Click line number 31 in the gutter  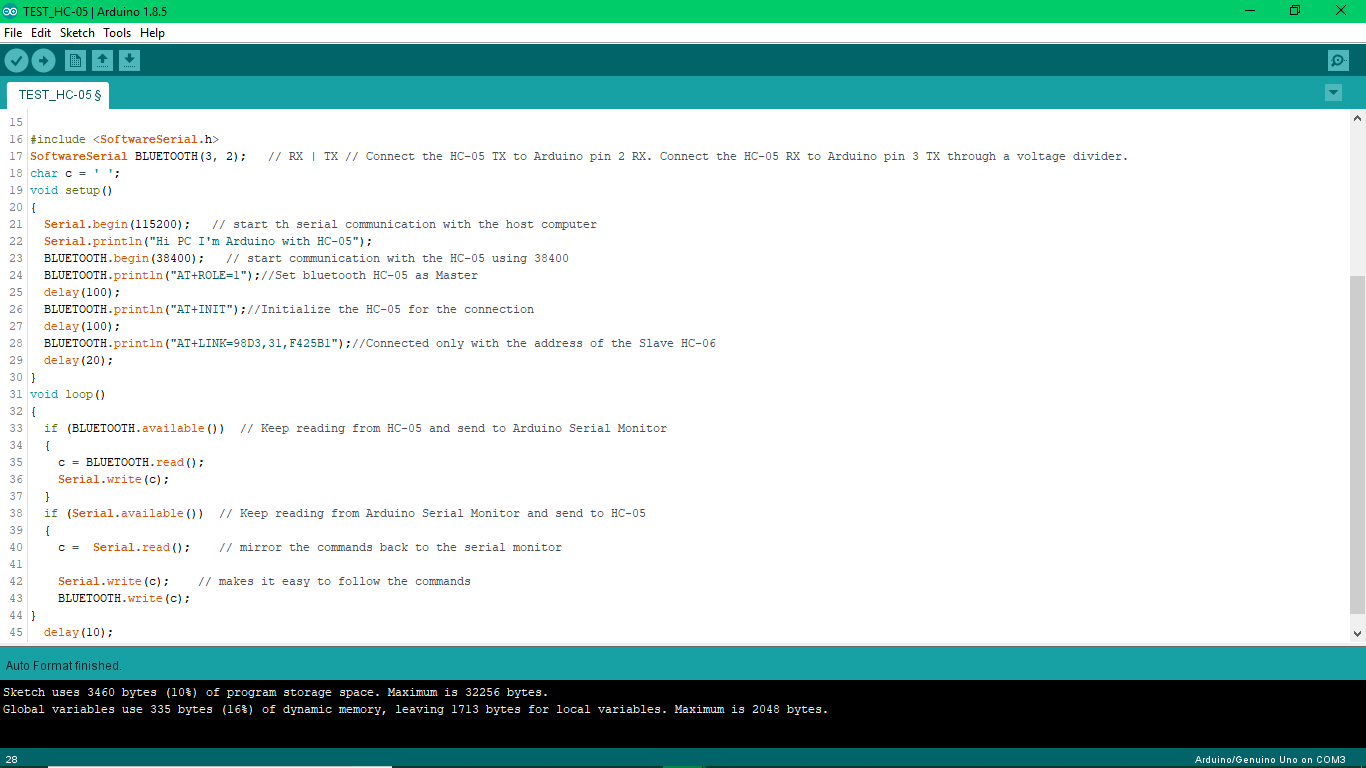[x=15, y=395]
